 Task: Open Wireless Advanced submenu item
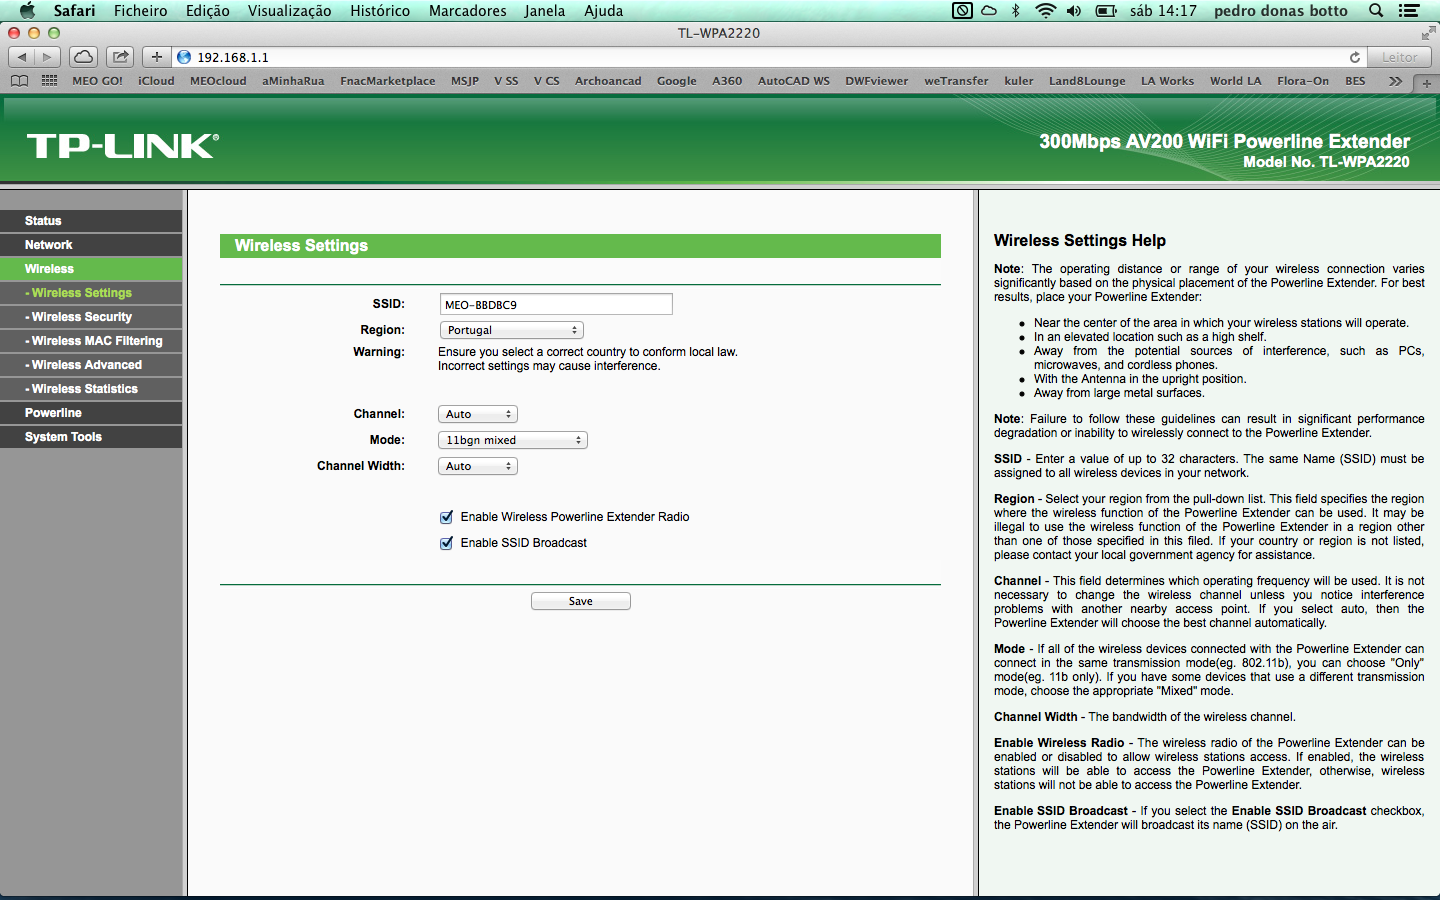[91, 365]
